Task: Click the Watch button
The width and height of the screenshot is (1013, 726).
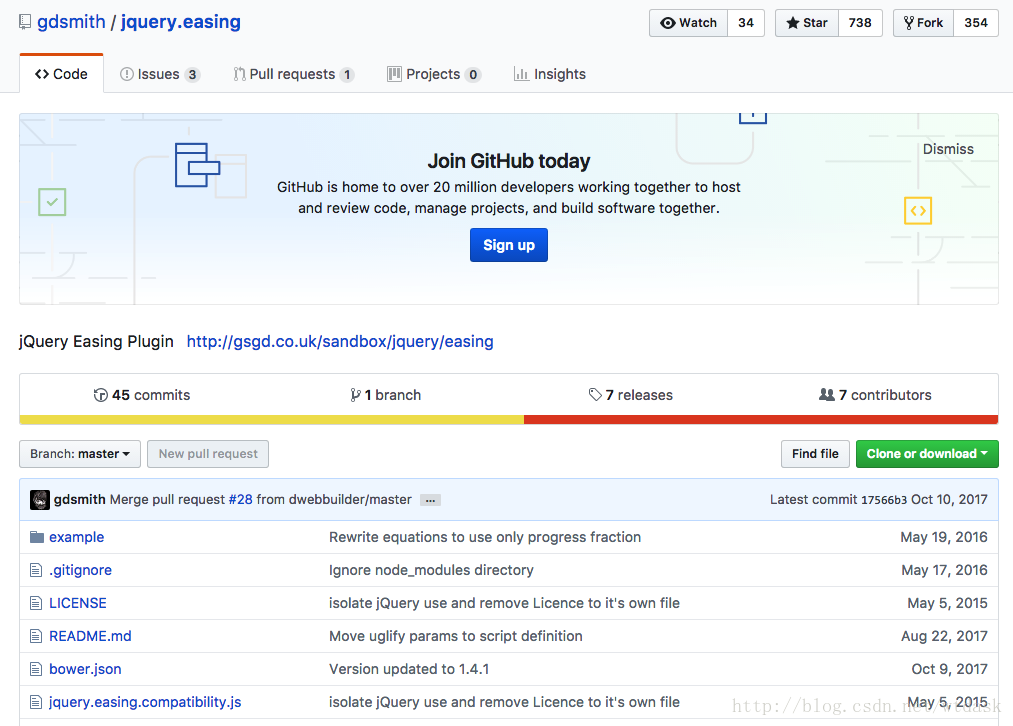Action: pos(689,23)
